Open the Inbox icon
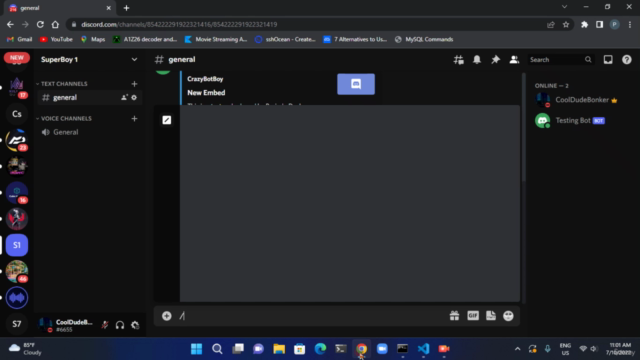 [608, 60]
